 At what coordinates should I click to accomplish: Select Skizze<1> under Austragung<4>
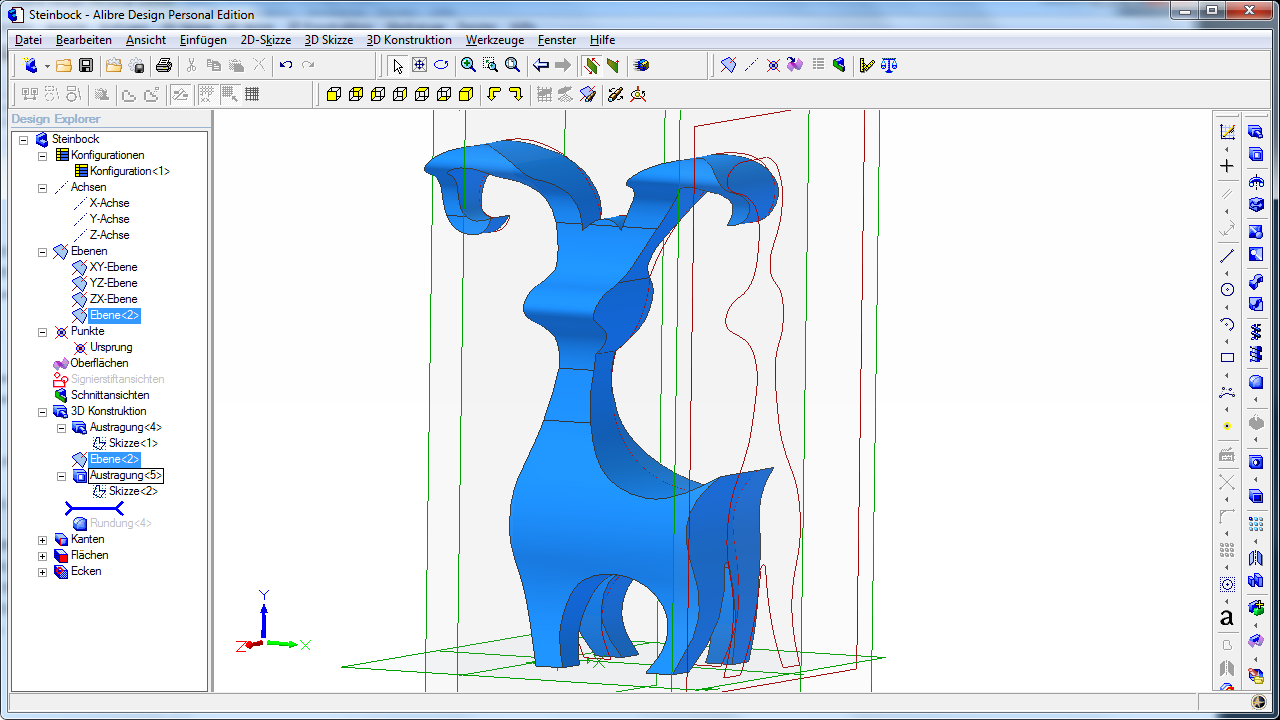(x=133, y=443)
